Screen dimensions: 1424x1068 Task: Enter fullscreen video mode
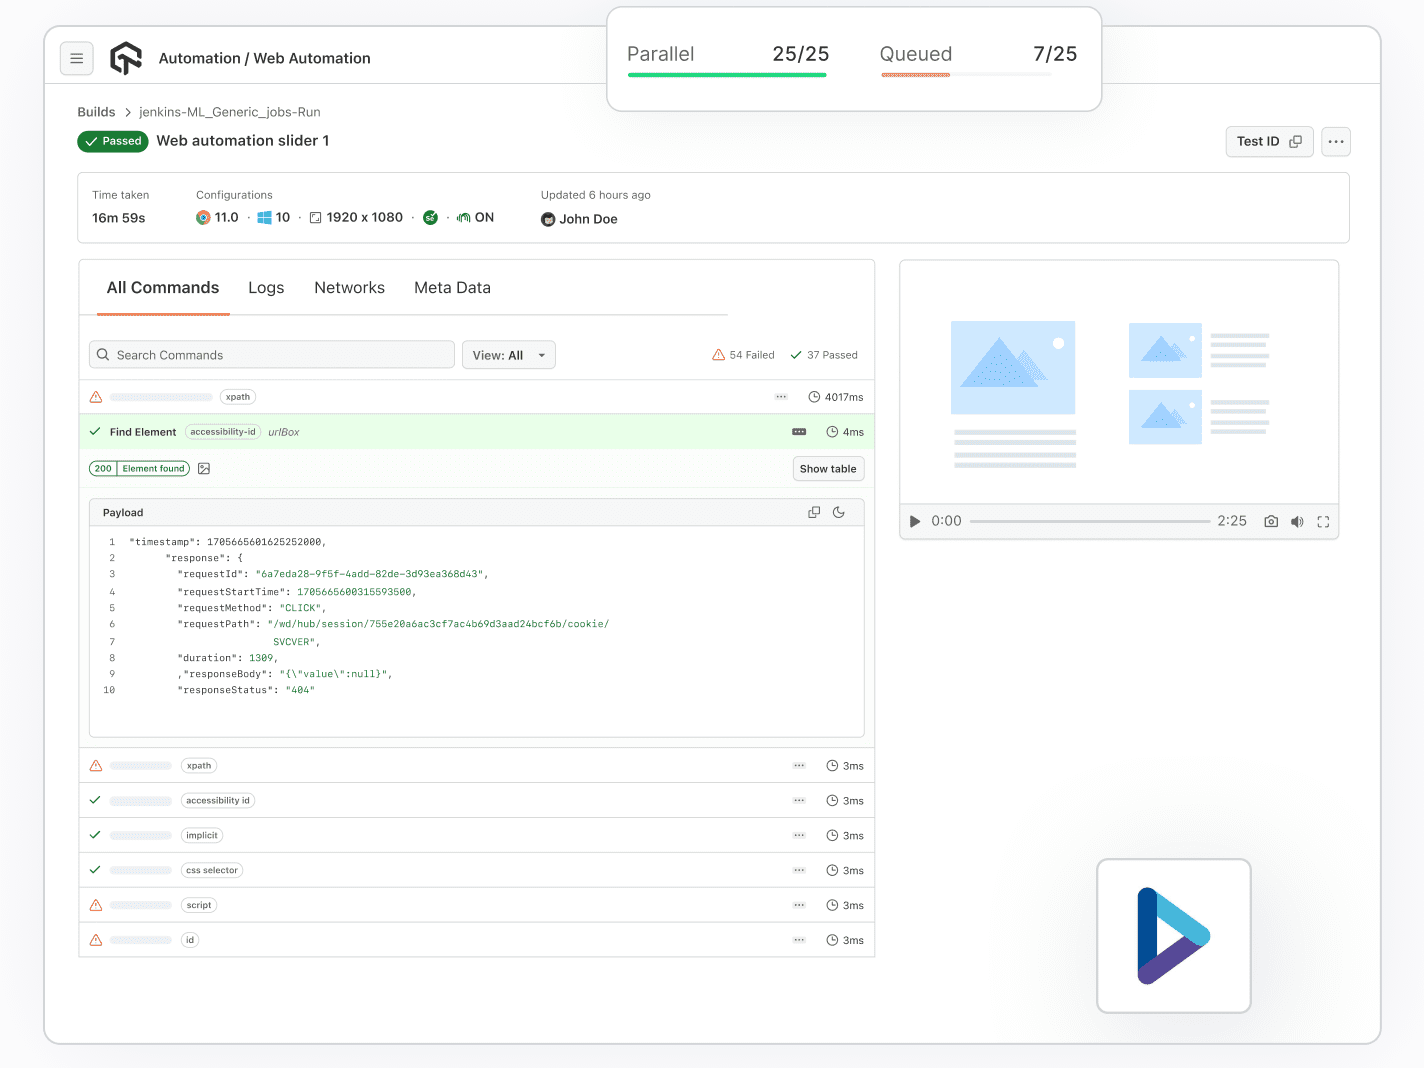click(1323, 521)
